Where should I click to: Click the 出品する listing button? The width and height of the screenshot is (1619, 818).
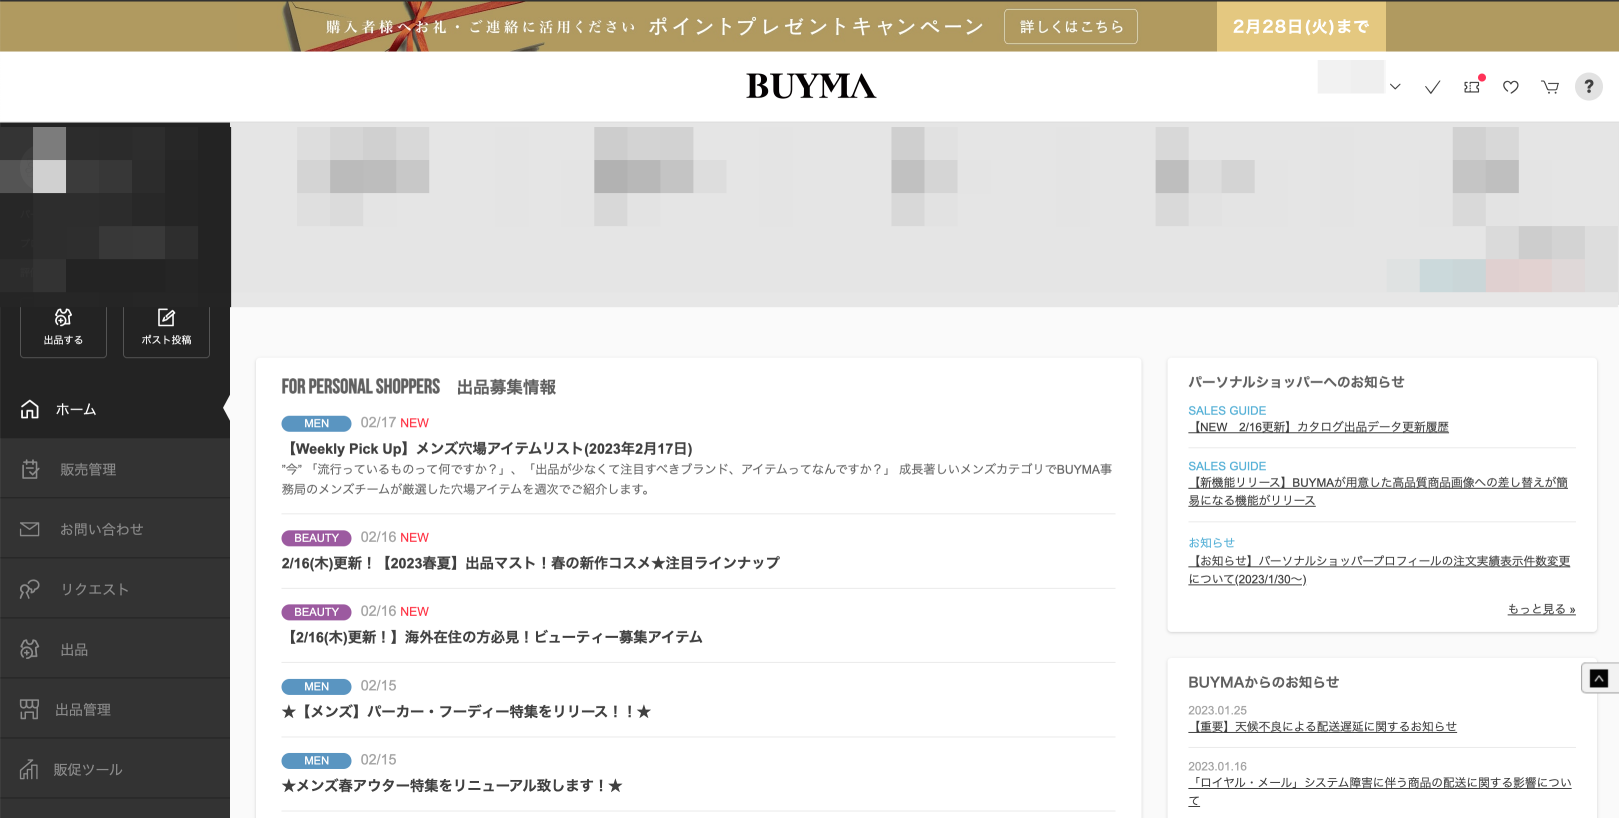point(63,331)
